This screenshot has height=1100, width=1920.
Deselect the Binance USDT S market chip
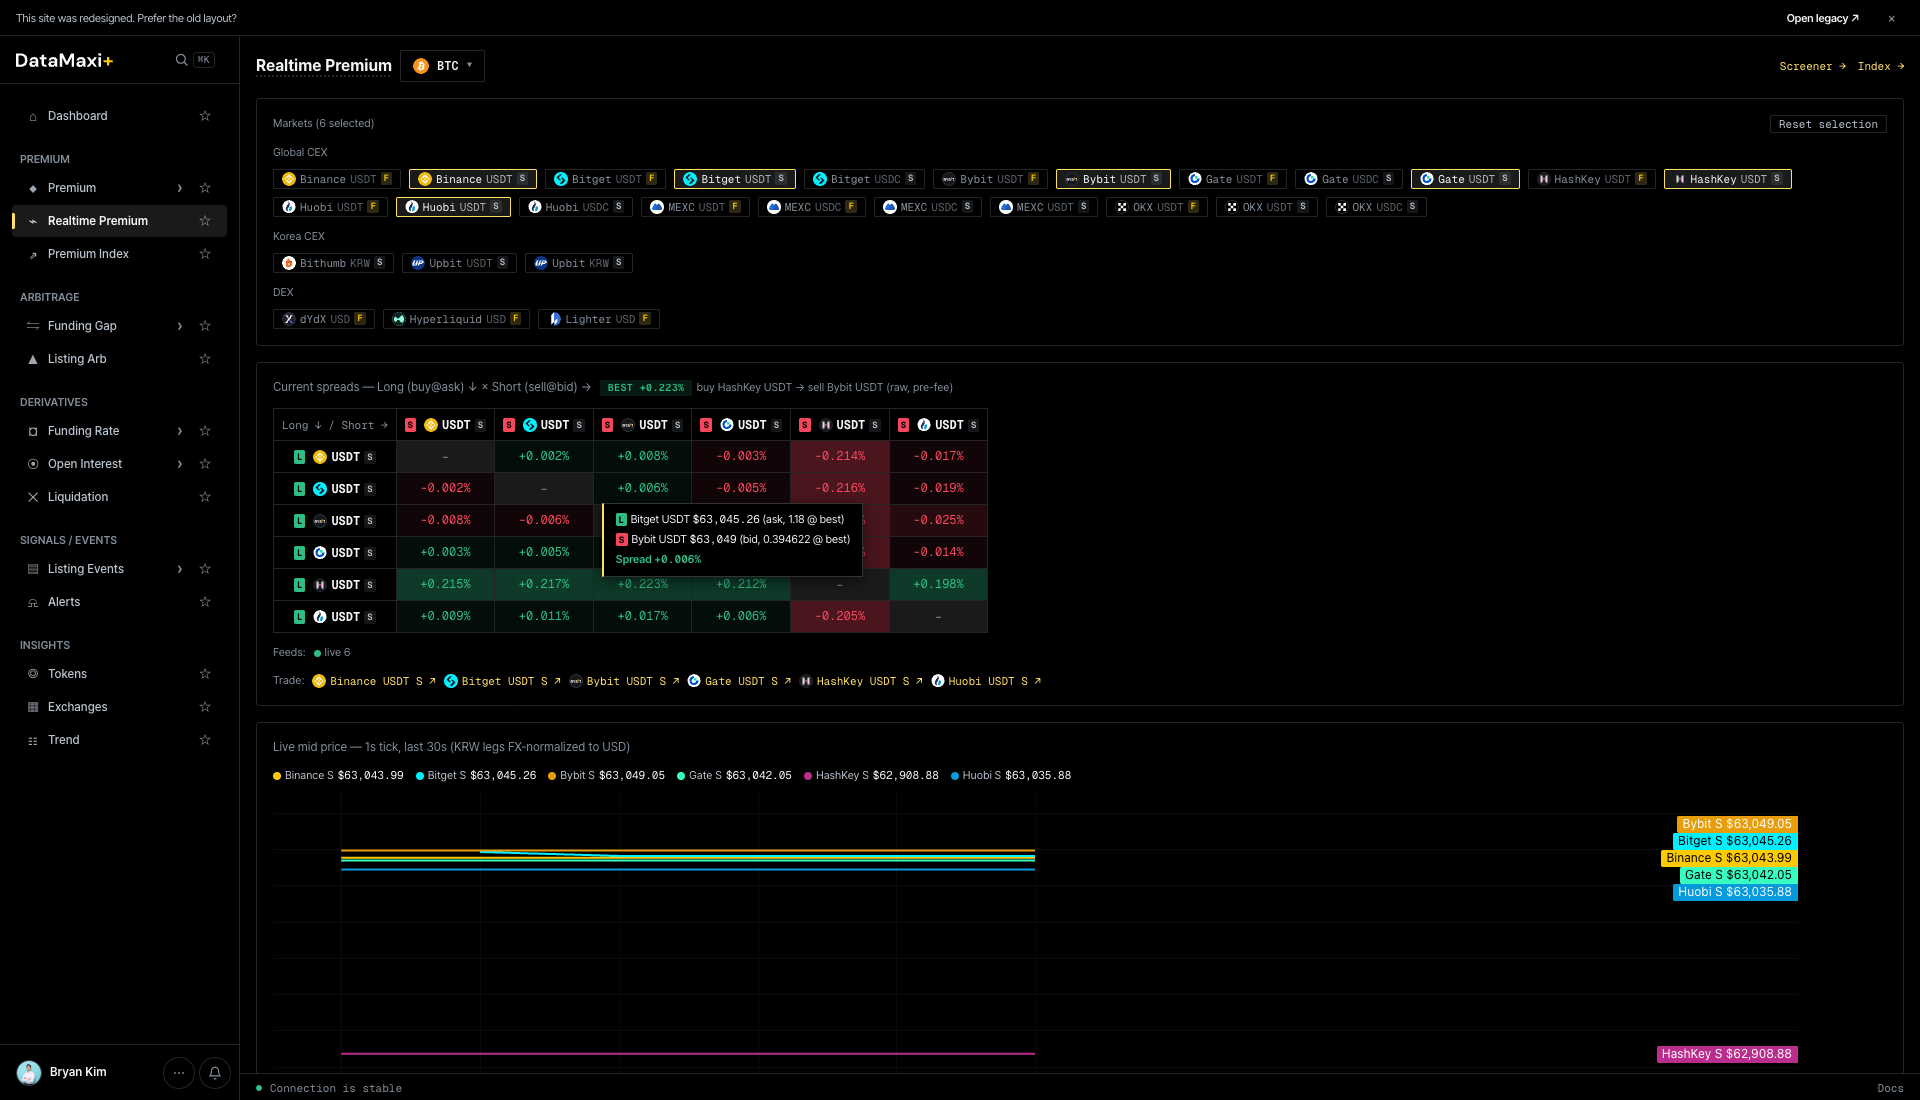click(473, 179)
